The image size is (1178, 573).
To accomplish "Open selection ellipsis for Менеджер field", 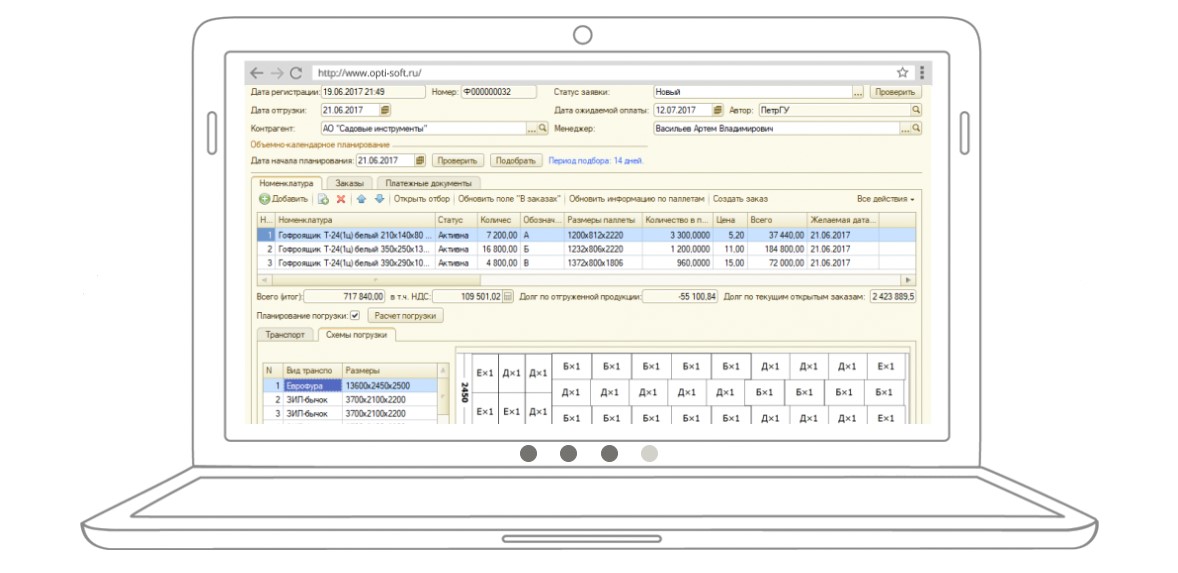I will click(905, 129).
